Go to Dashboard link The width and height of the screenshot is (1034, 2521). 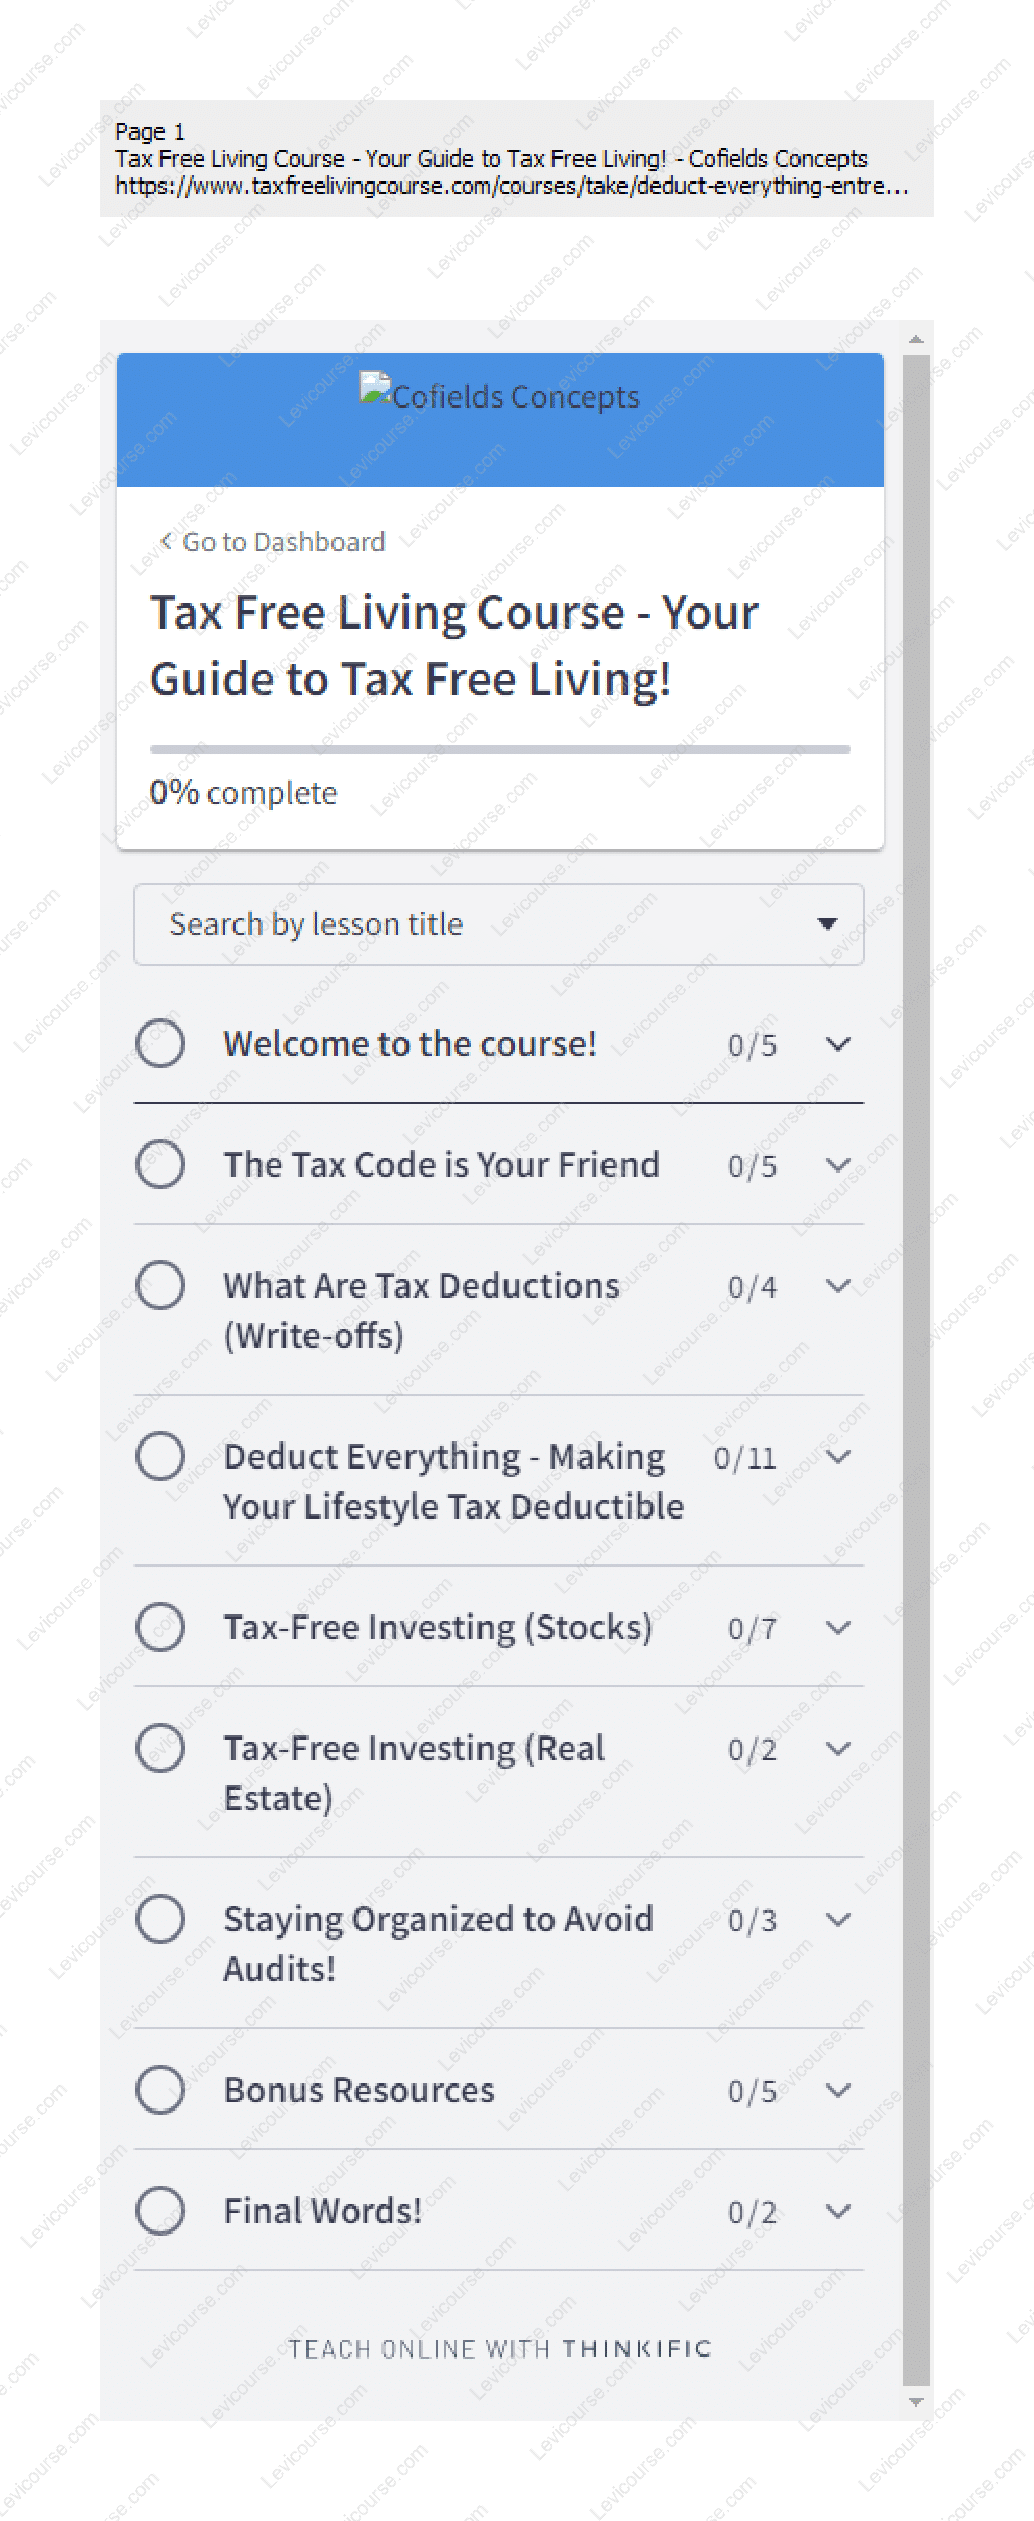click(x=283, y=541)
